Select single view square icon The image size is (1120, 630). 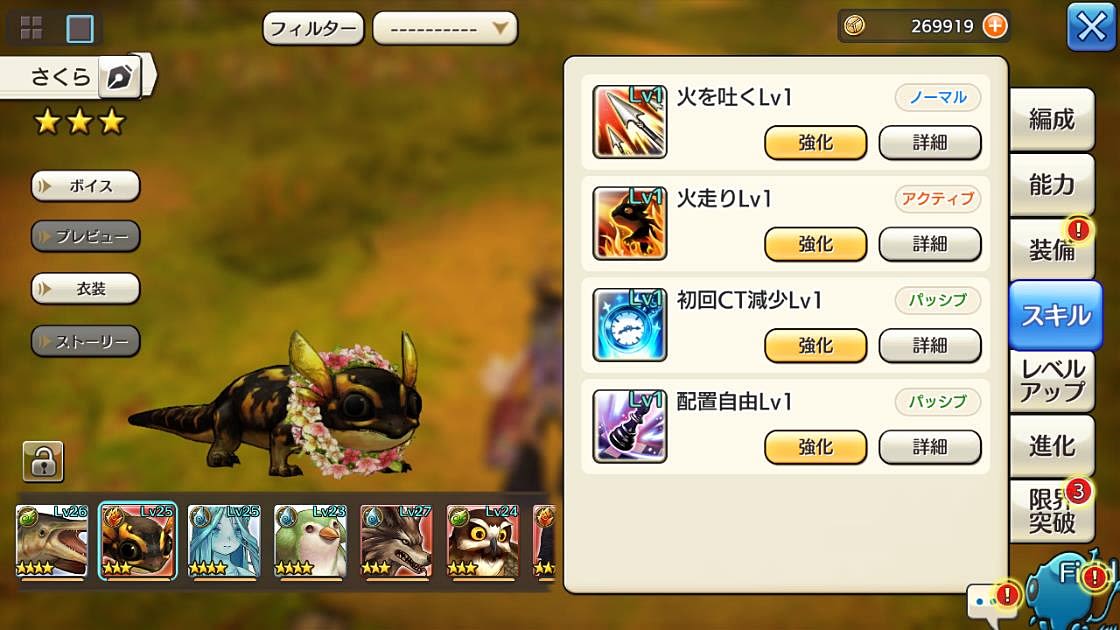[79, 29]
